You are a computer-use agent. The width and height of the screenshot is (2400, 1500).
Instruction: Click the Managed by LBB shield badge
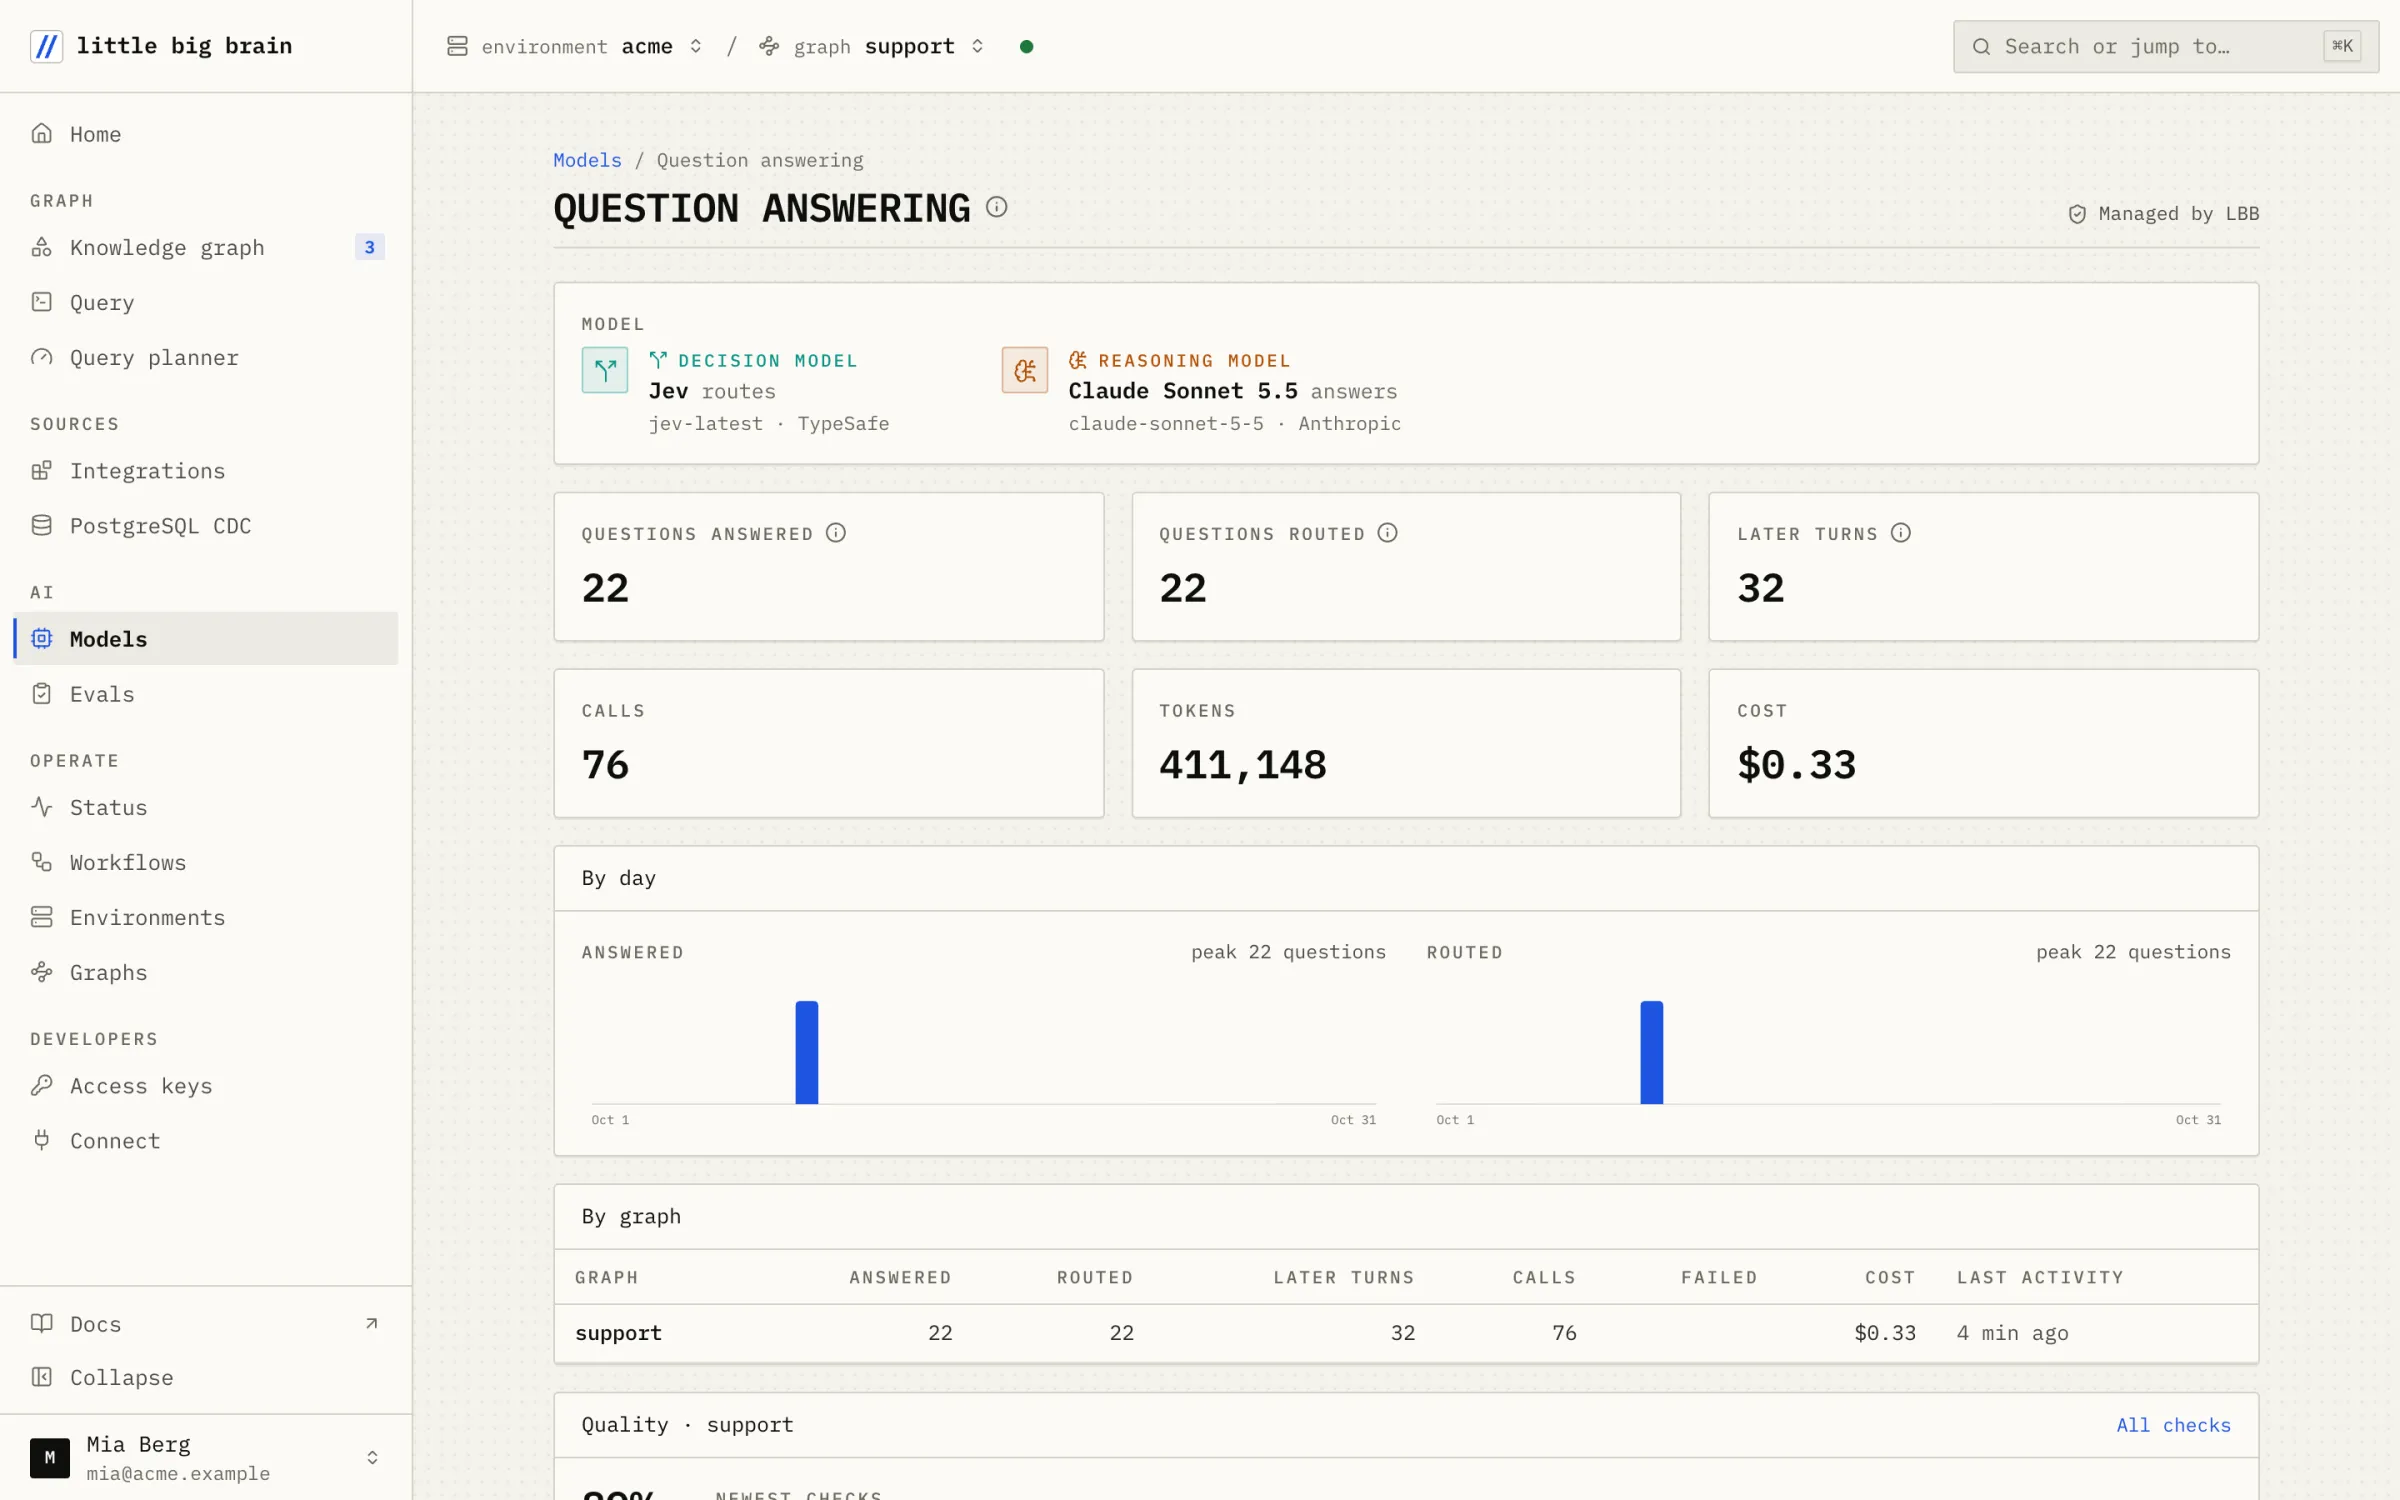tap(2164, 213)
